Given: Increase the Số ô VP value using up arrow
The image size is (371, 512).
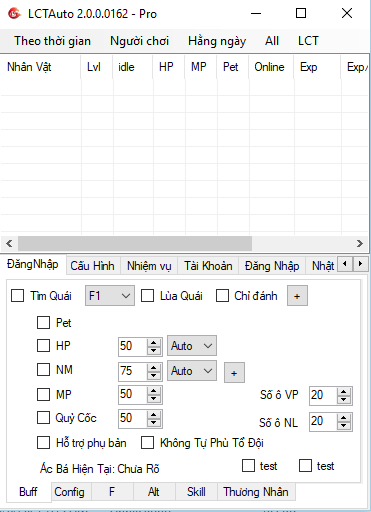Looking at the screenshot, I should coord(344,392).
